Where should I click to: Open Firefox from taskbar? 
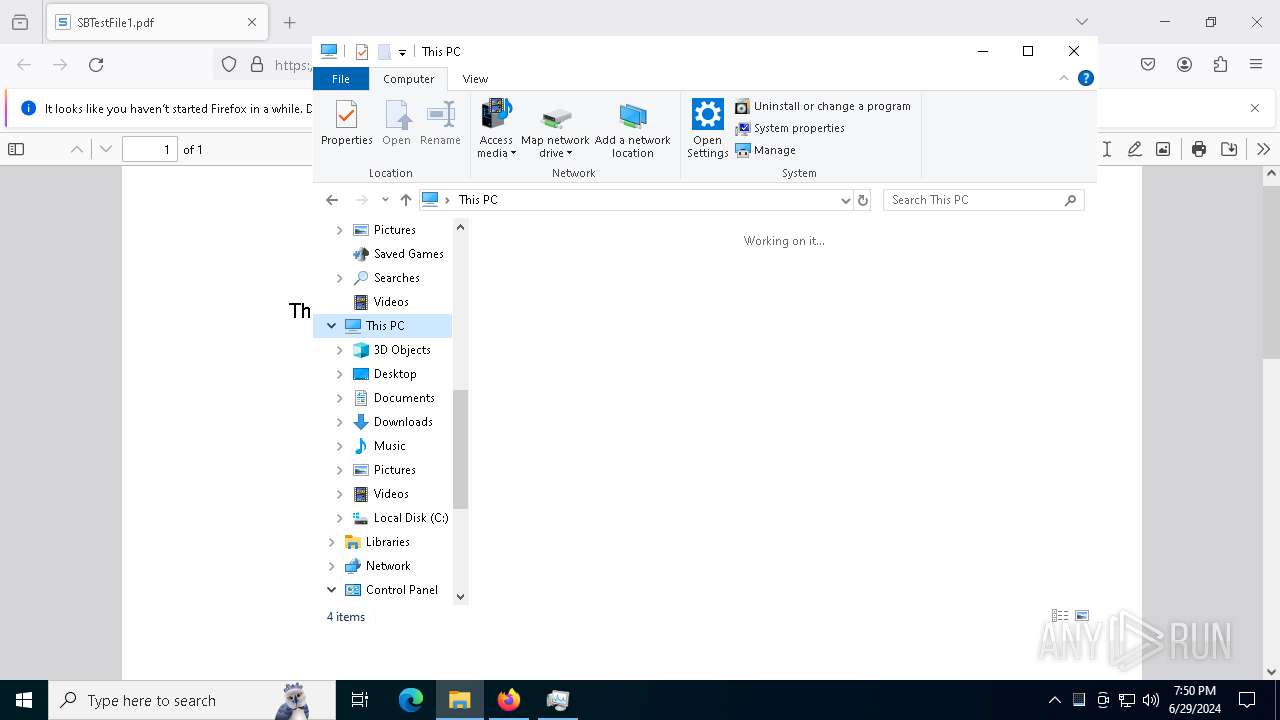[x=509, y=700]
